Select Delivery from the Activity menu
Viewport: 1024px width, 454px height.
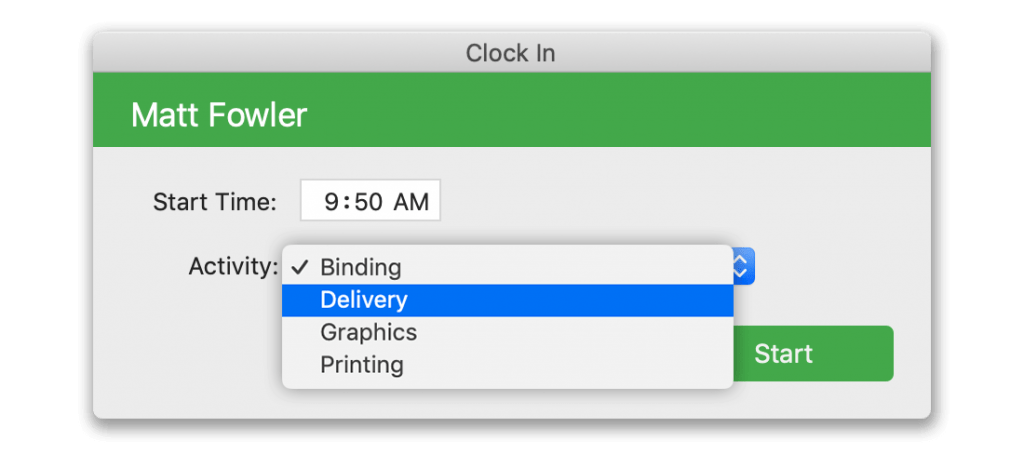tap(507, 300)
